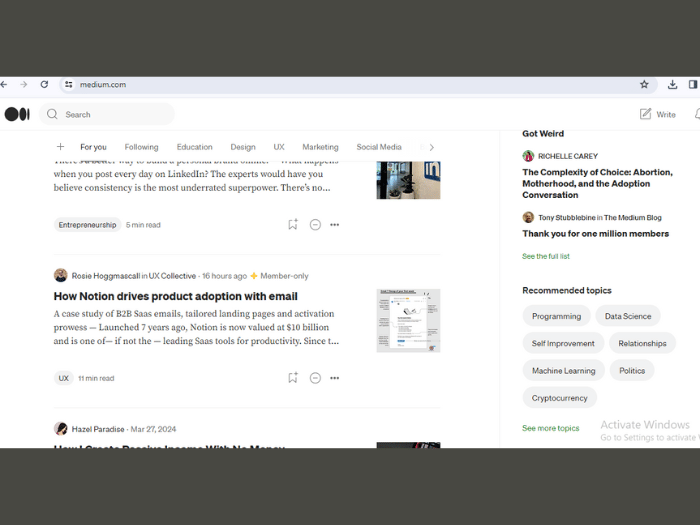Switch to the Design tab
This screenshot has height=525, width=700.
[243, 147]
